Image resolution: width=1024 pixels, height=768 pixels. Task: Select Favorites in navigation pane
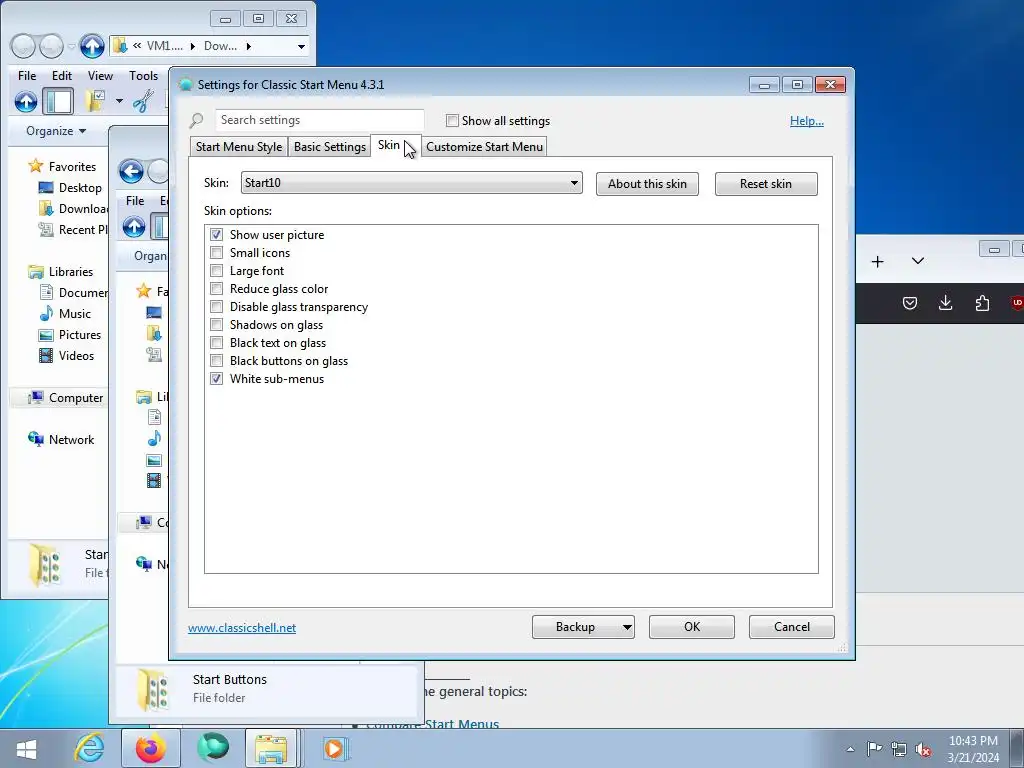[63, 167]
